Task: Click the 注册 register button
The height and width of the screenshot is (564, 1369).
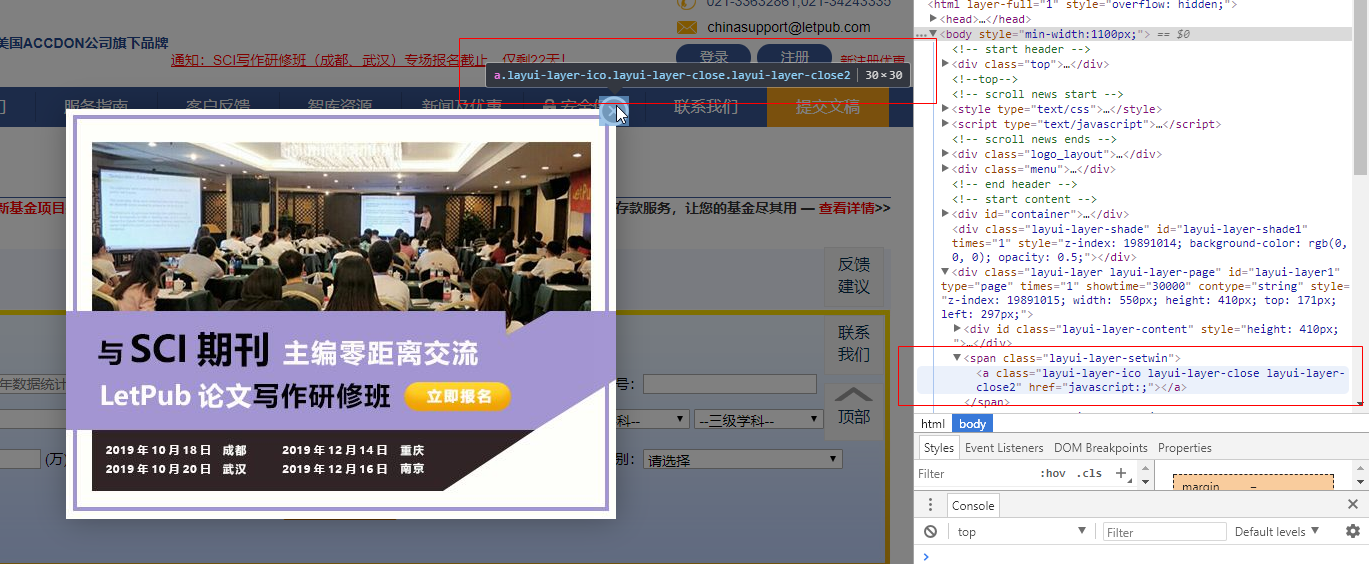Action: click(x=794, y=58)
